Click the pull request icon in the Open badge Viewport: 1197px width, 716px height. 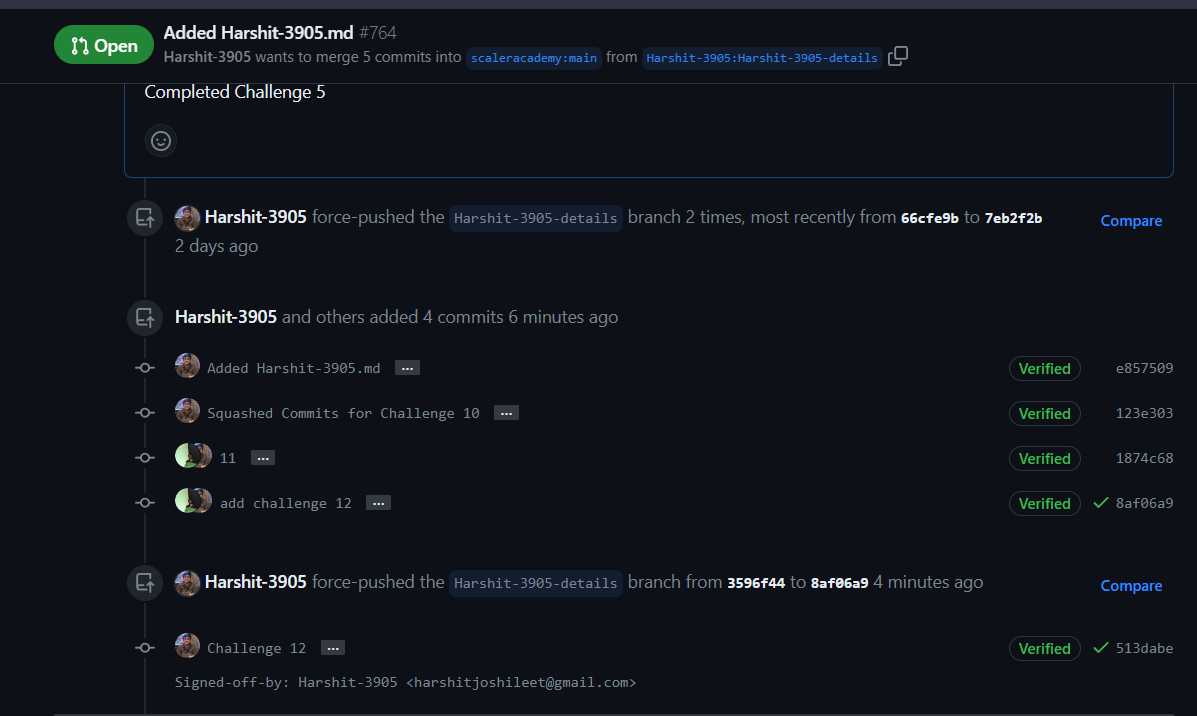[x=80, y=44]
